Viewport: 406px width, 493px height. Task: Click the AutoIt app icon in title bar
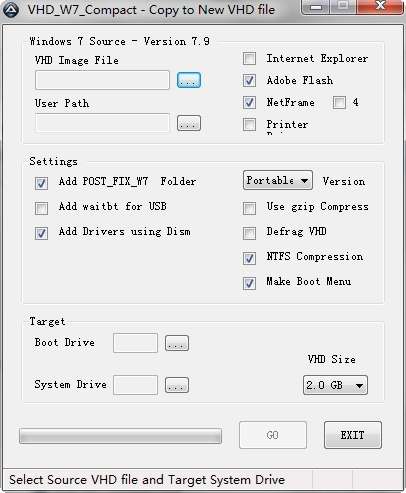click(x=11, y=10)
